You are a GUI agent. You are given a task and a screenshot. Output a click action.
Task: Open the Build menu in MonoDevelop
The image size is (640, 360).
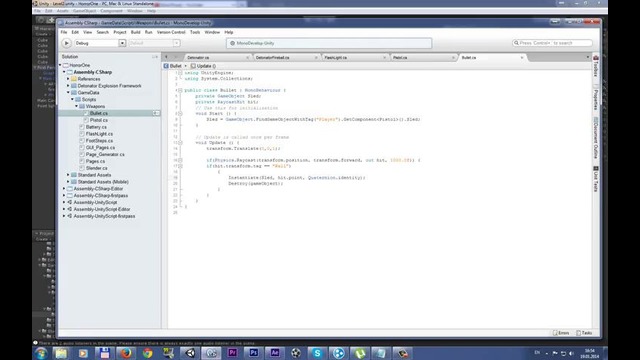(x=136, y=32)
